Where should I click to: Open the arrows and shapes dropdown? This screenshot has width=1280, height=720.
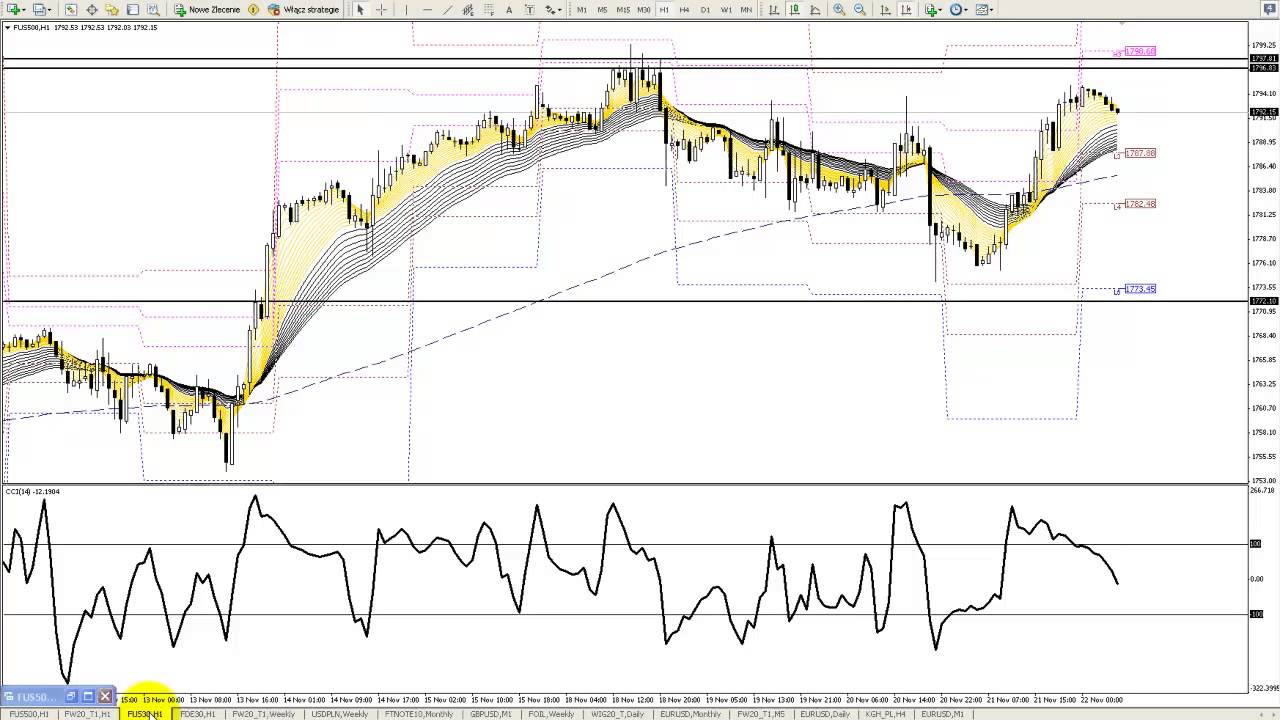tap(553, 9)
